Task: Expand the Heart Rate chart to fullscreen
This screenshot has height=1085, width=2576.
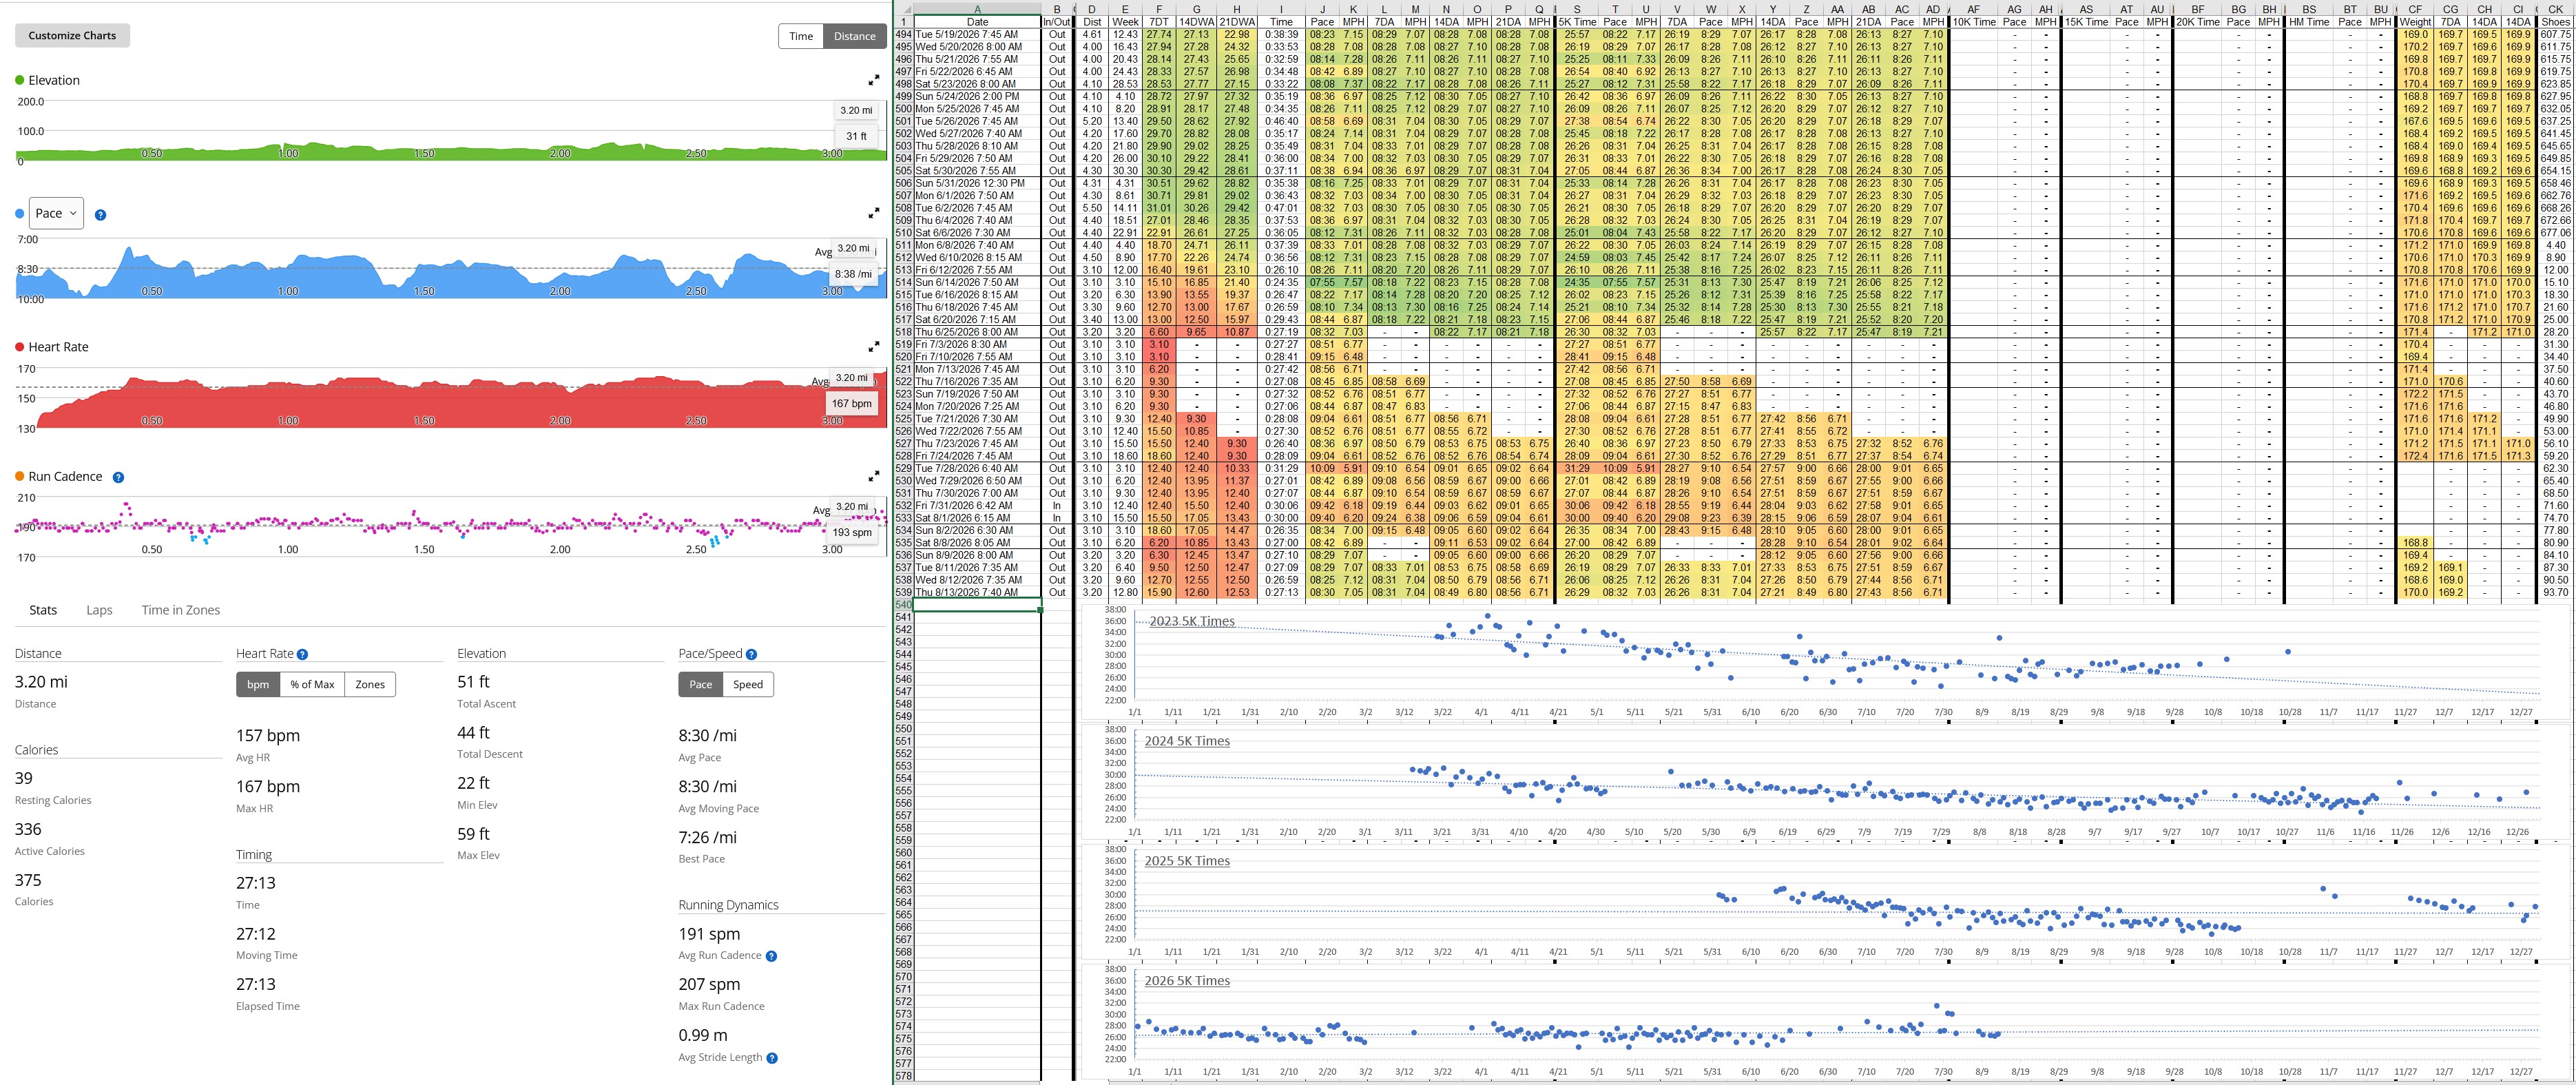Action: (x=873, y=347)
